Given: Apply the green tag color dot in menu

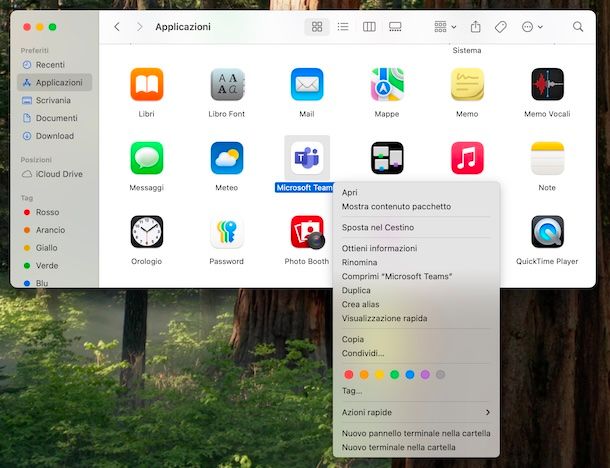Looking at the screenshot, I should coord(394,375).
